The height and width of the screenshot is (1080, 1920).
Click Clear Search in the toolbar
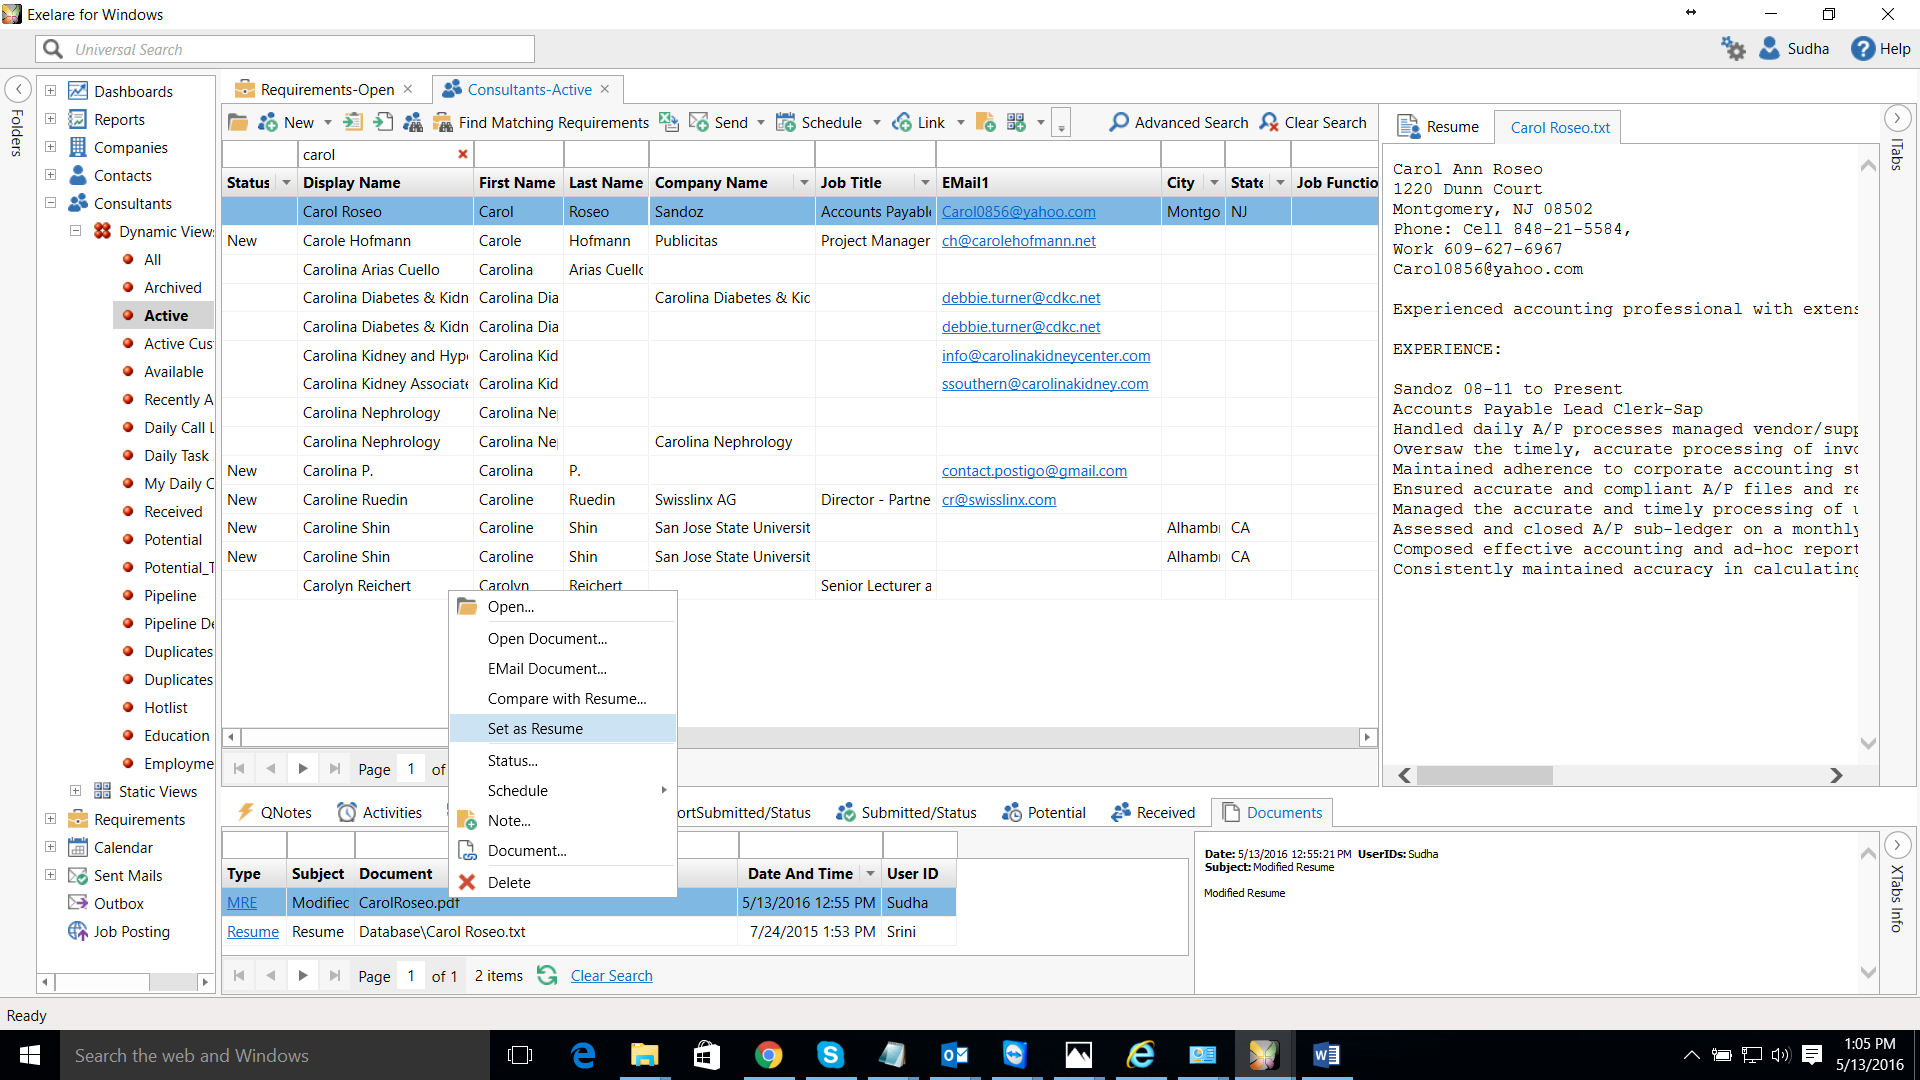(1313, 122)
